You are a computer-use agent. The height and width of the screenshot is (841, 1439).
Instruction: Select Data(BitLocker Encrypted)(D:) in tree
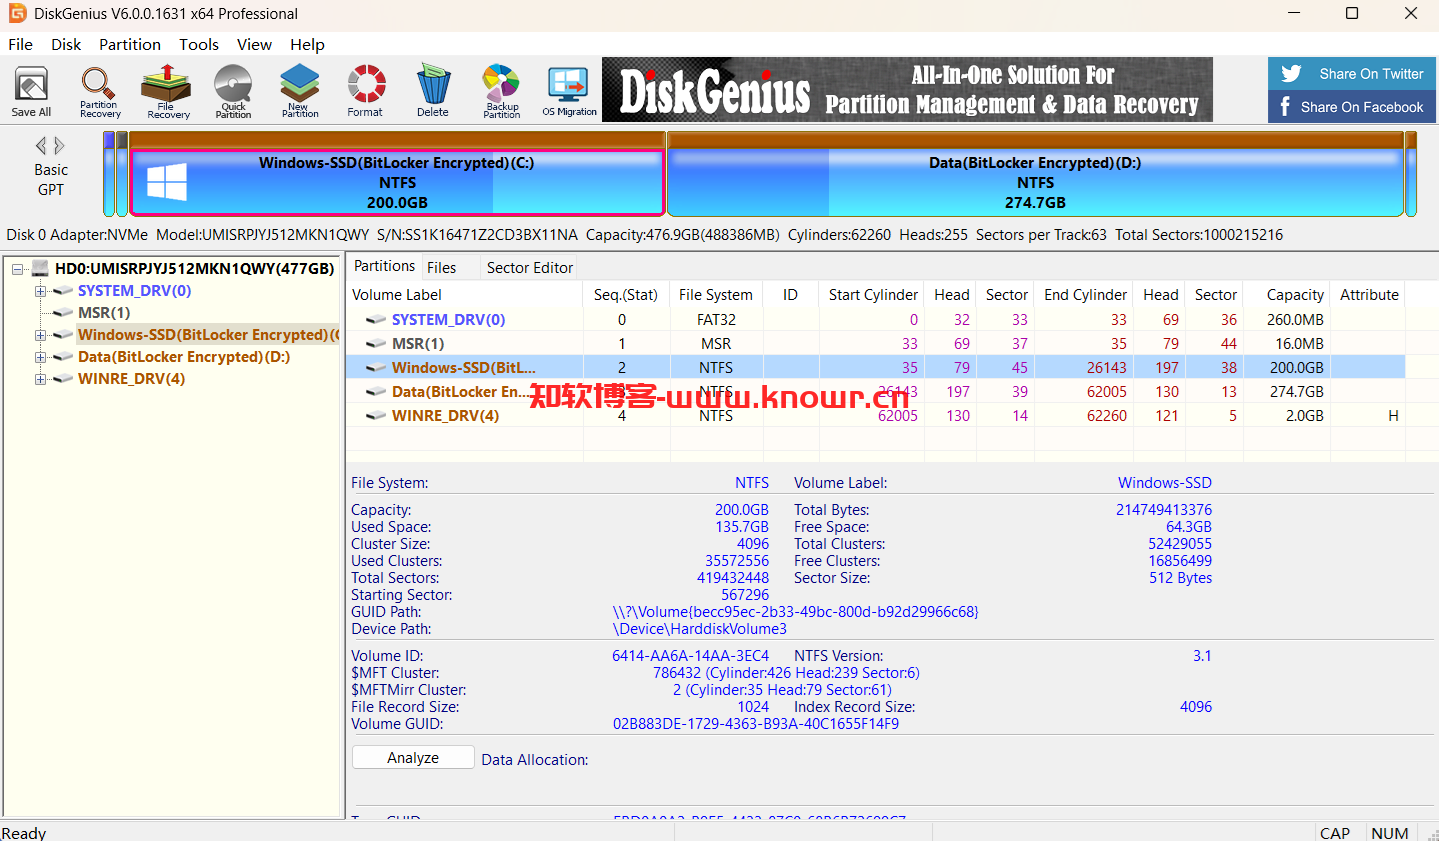click(x=184, y=357)
